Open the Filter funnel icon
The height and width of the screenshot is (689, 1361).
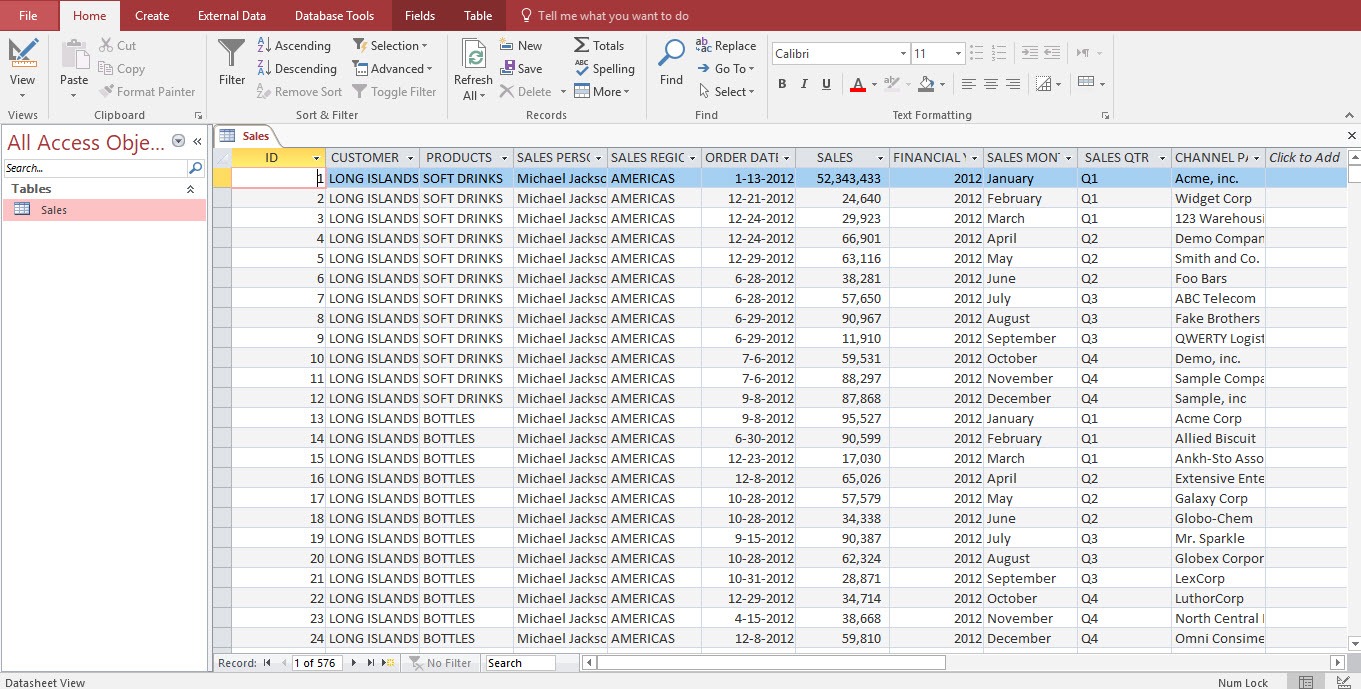click(x=231, y=62)
